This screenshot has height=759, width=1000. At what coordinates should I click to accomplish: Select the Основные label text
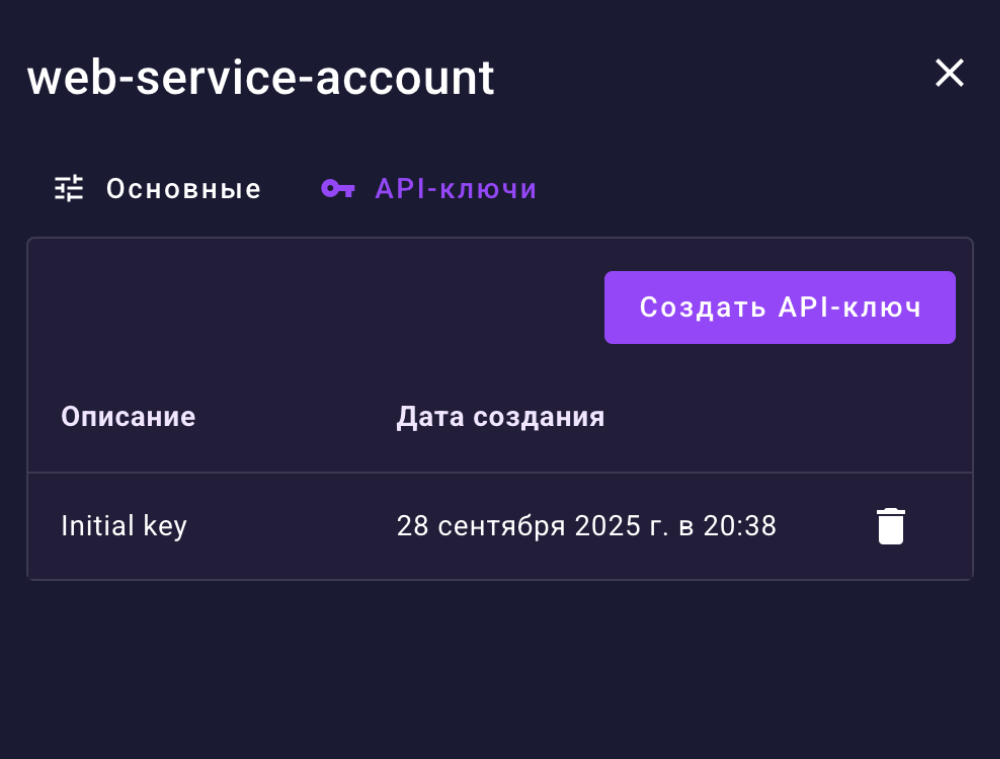tap(184, 189)
